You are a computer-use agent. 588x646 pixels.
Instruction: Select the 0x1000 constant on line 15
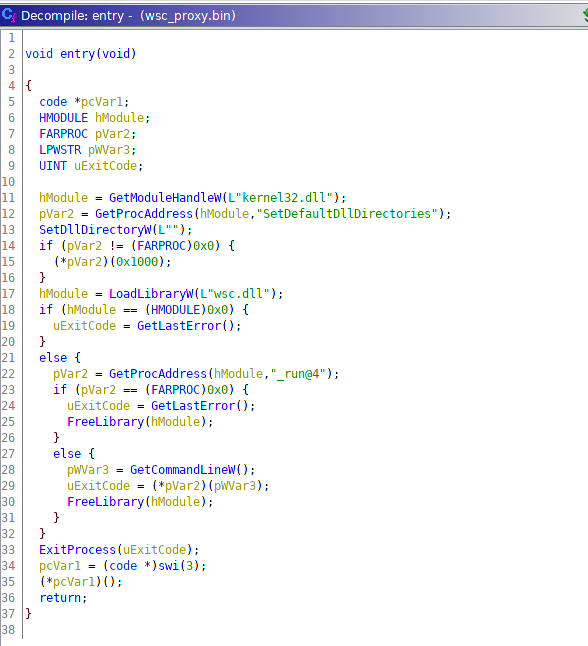coord(137,262)
